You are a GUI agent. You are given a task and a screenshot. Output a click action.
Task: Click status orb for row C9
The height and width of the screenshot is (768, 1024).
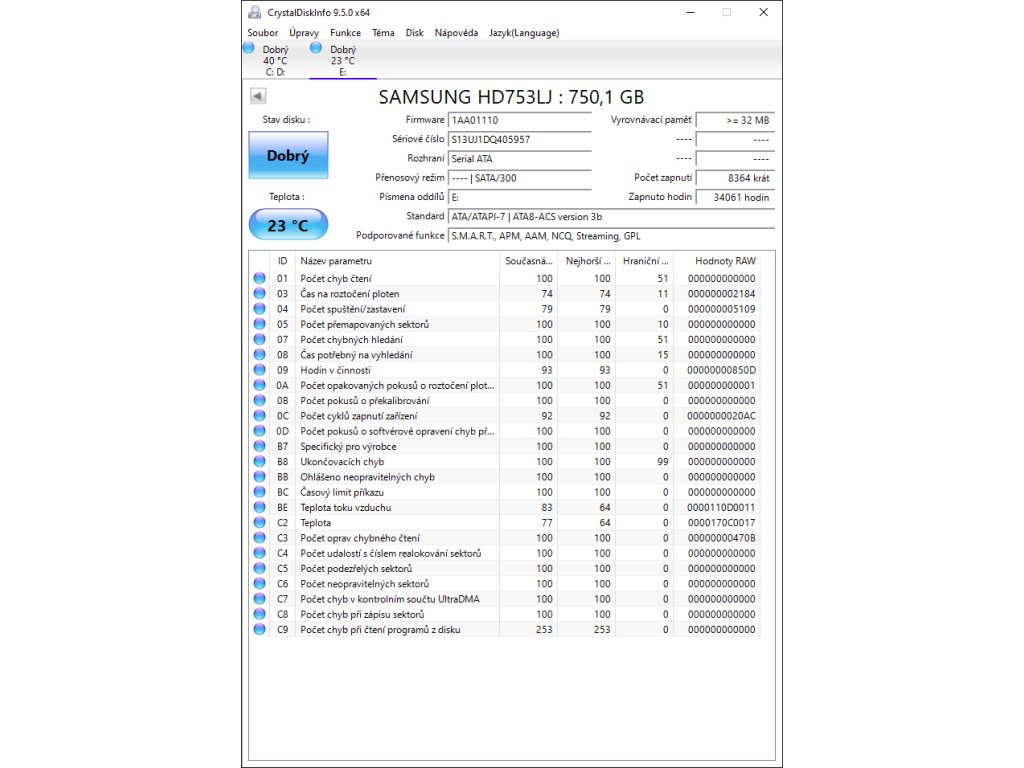260,629
